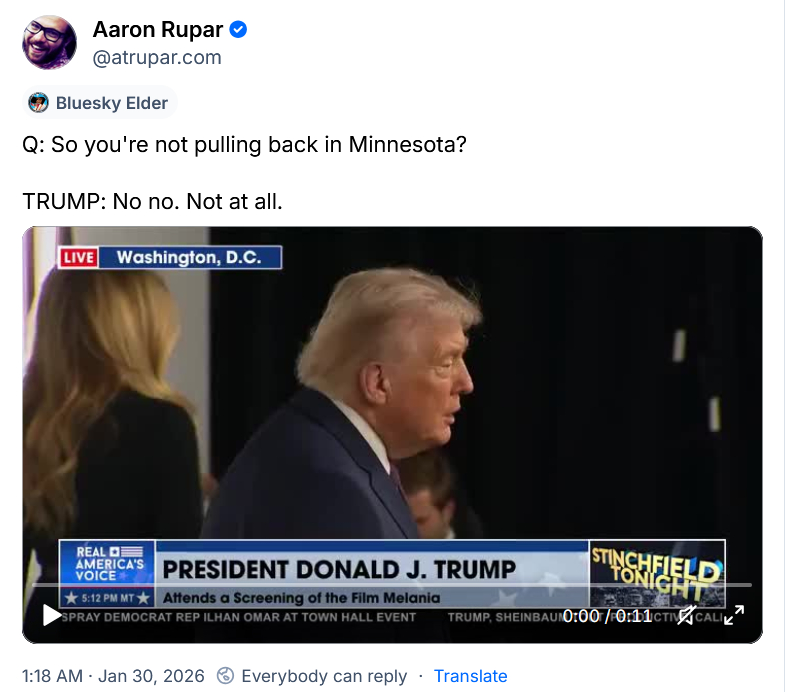Open the @atrupar.com handle link
Screen dimensions: 795x692
click(157, 57)
